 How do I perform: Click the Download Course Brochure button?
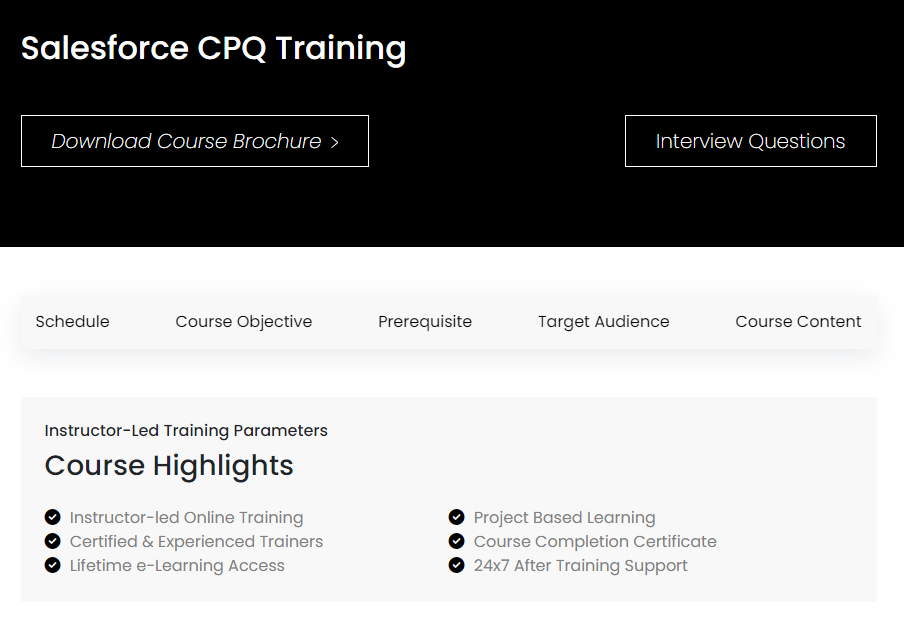[x=194, y=141]
